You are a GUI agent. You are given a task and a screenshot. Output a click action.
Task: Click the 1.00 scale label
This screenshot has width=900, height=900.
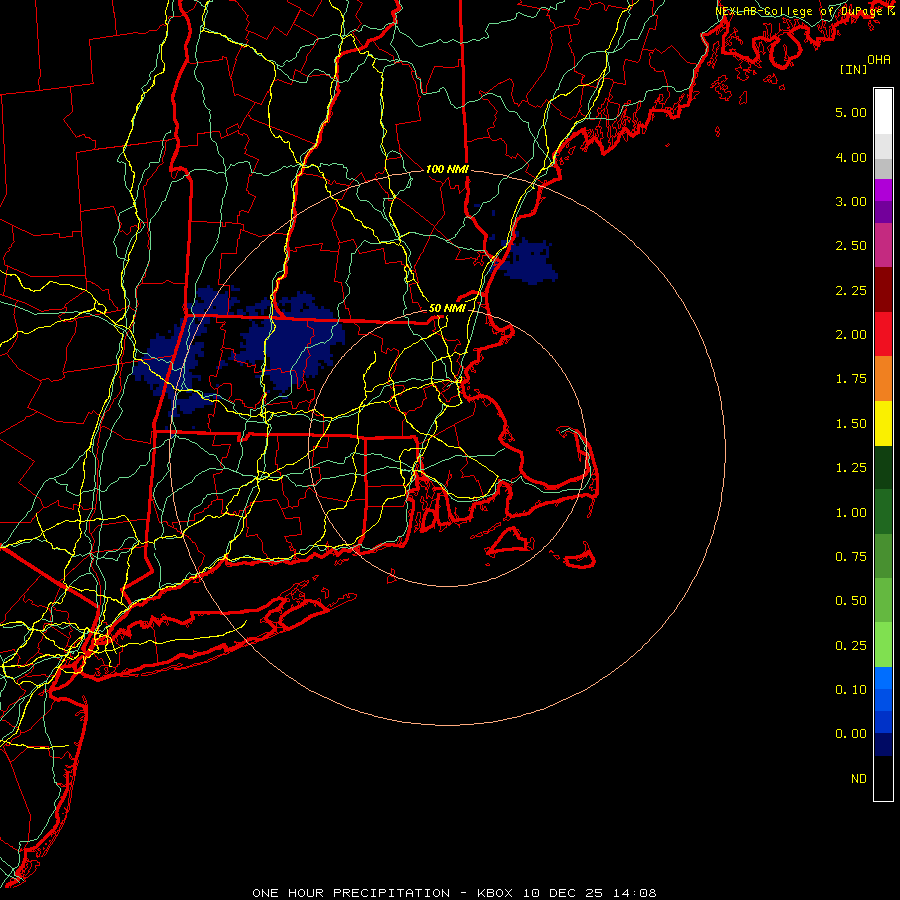851,513
